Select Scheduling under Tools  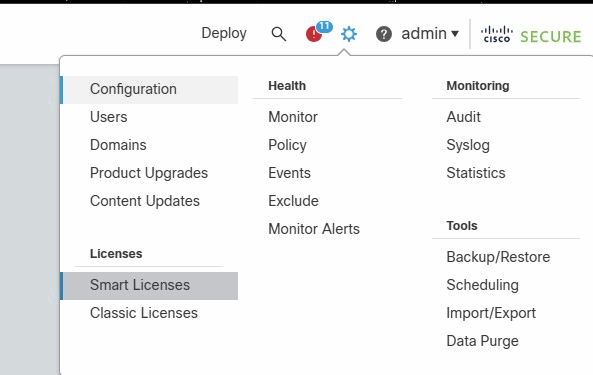pos(482,285)
